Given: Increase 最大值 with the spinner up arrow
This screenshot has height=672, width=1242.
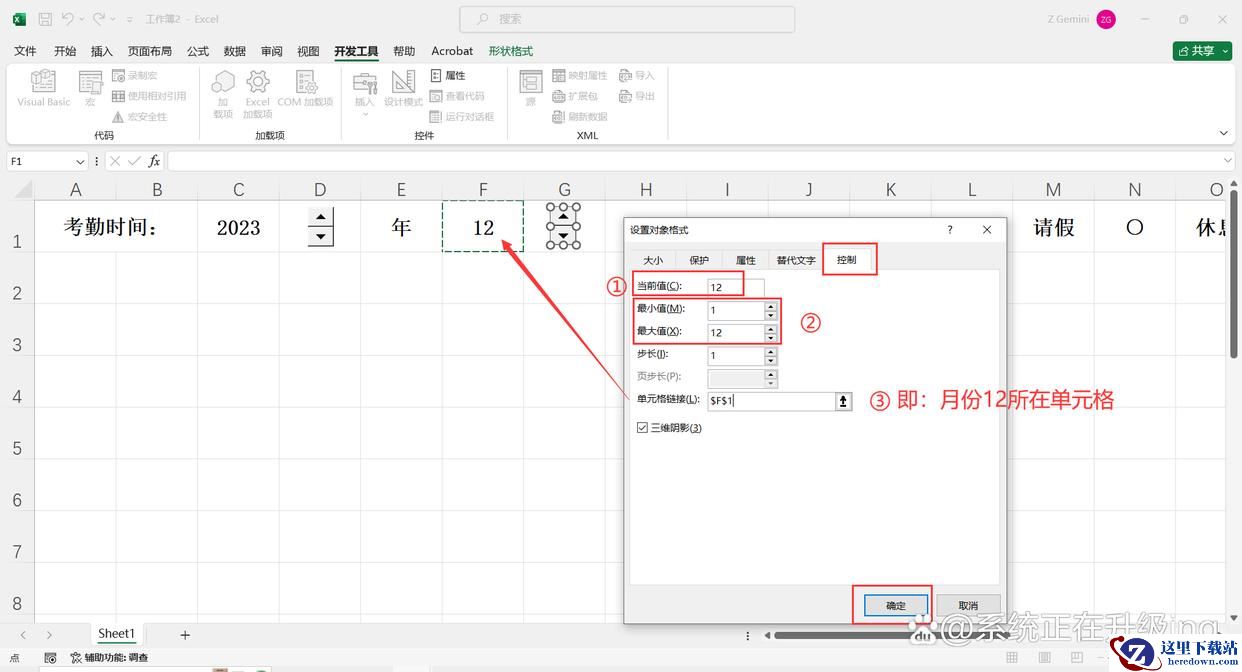Looking at the screenshot, I should click(770, 328).
